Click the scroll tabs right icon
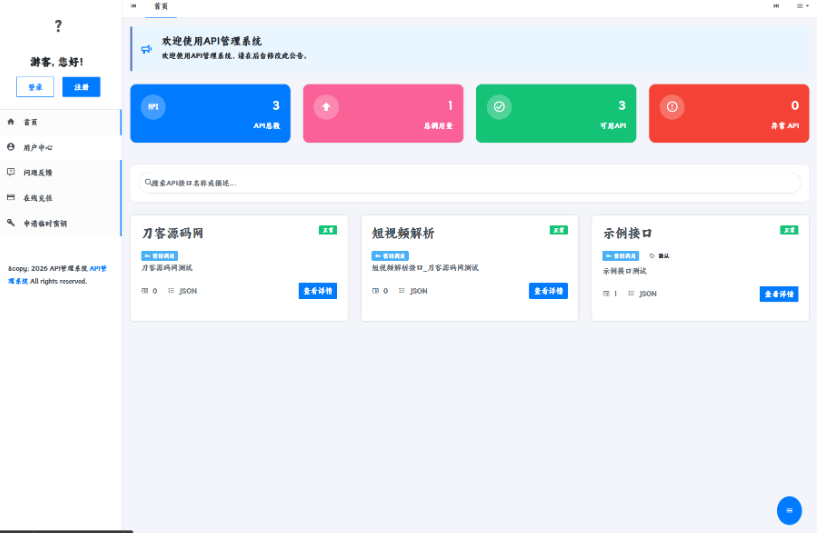817x533 pixels. 776,6
